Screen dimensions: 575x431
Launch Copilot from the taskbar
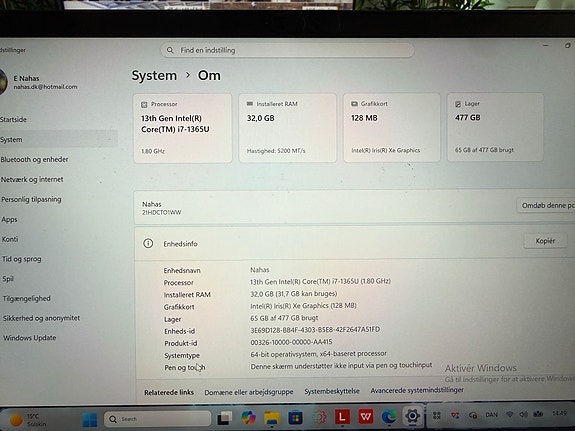[248, 418]
